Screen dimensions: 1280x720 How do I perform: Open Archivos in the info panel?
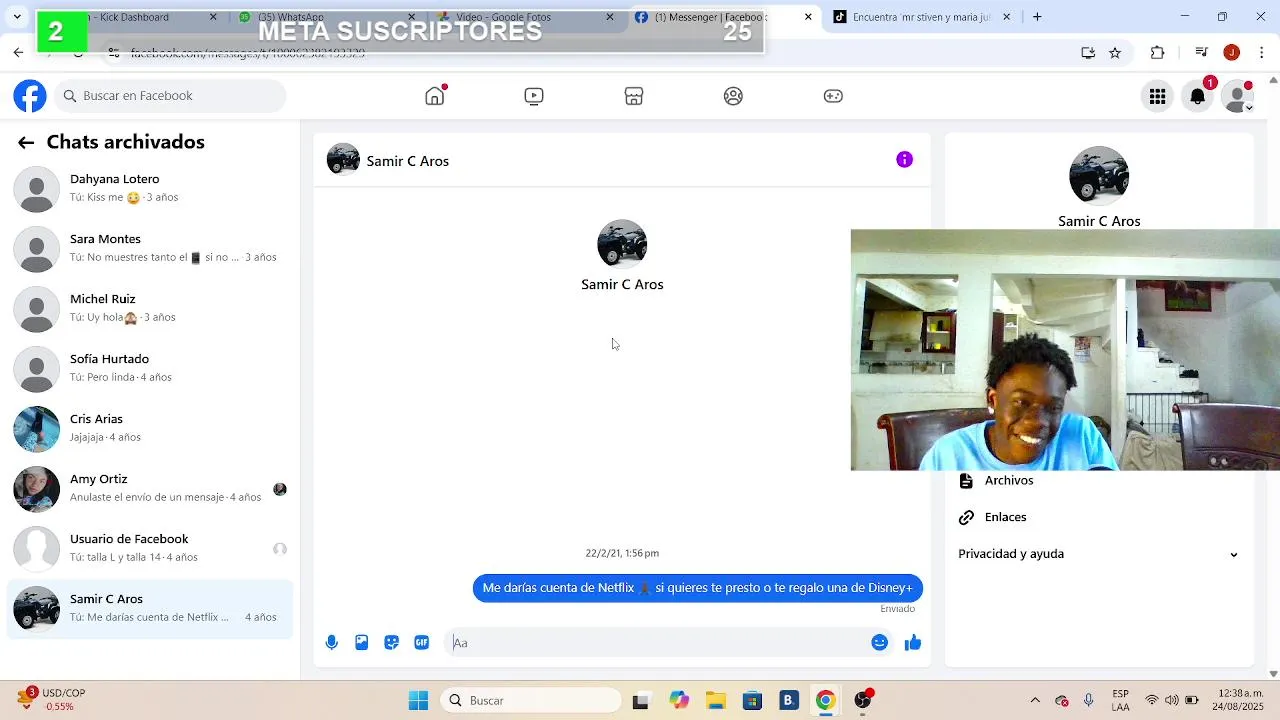(1098, 481)
